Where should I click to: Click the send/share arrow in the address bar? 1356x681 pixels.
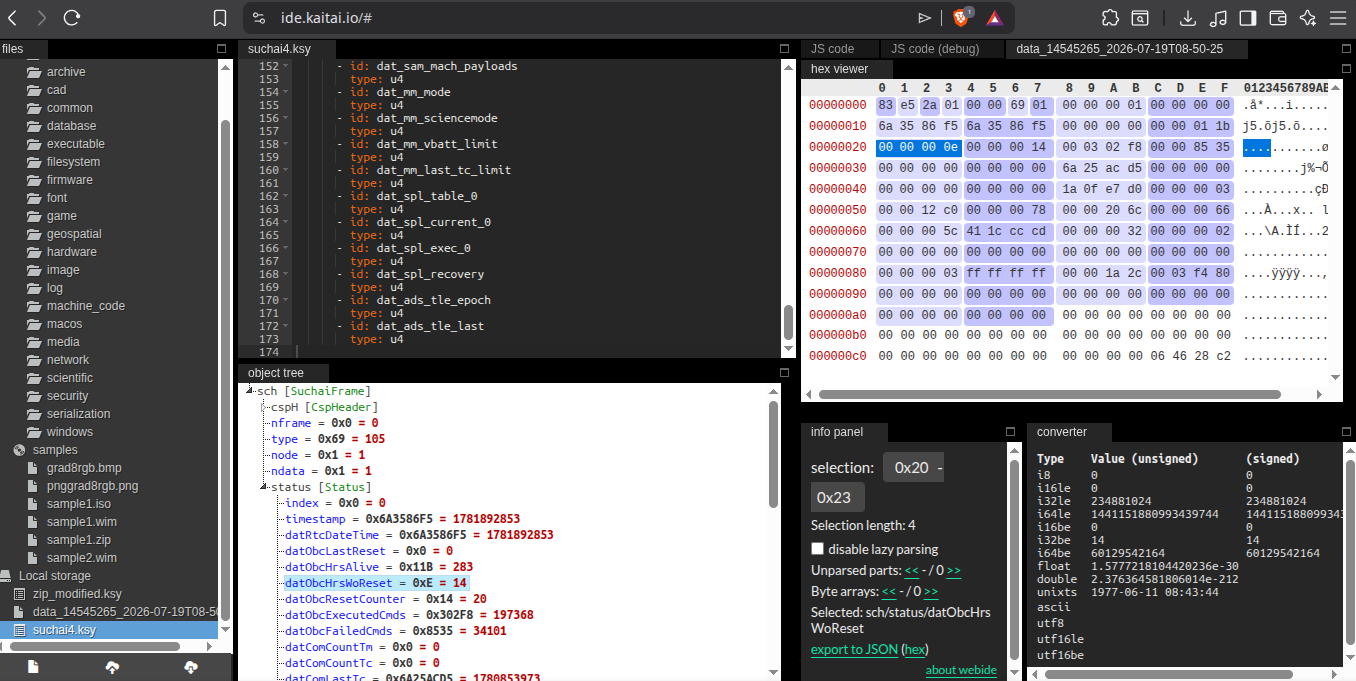[925, 18]
